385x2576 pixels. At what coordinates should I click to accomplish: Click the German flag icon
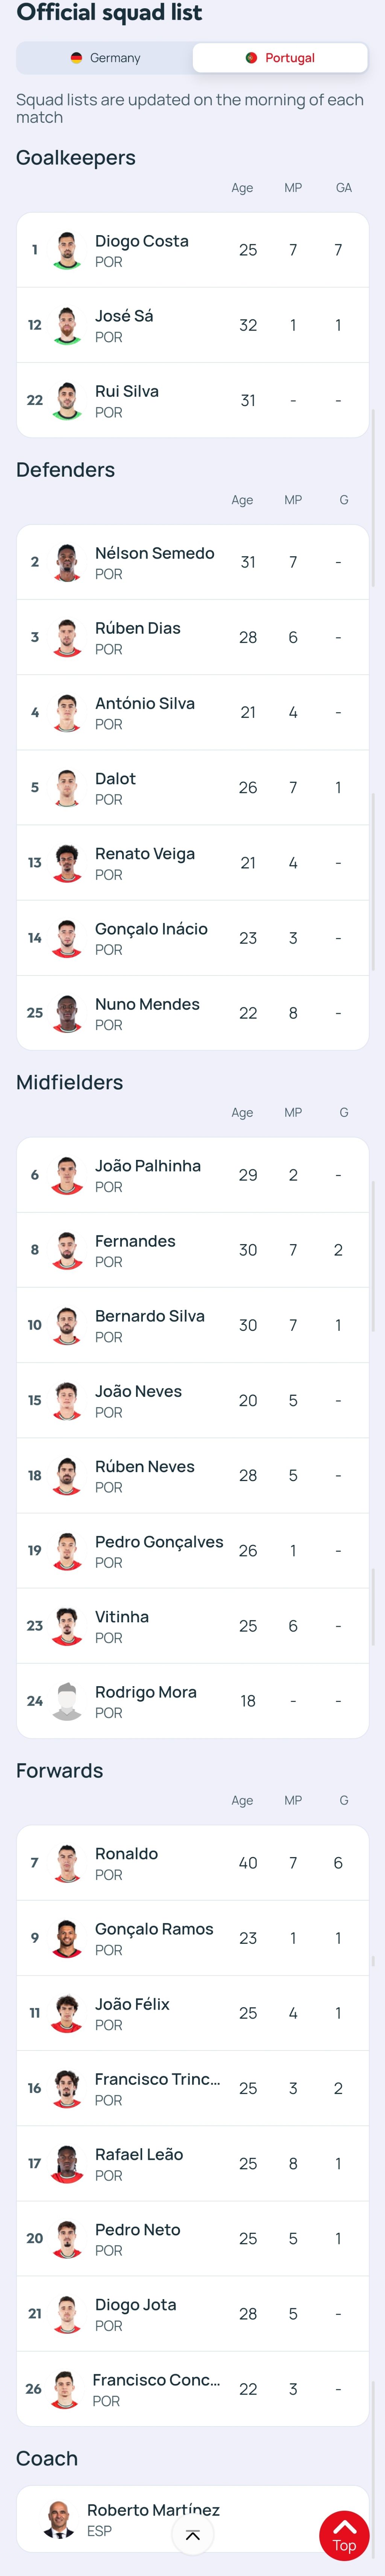(x=76, y=58)
